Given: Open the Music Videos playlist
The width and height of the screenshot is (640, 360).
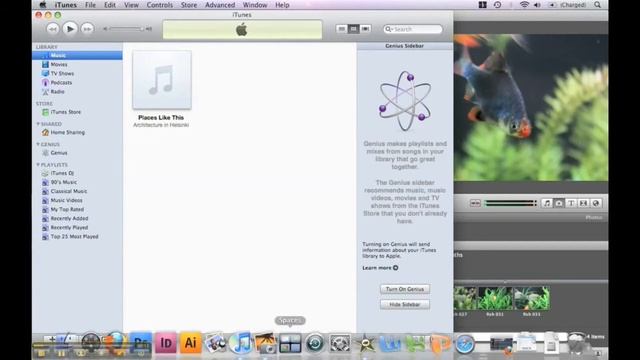Looking at the screenshot, I should click(x=67, y=200).
